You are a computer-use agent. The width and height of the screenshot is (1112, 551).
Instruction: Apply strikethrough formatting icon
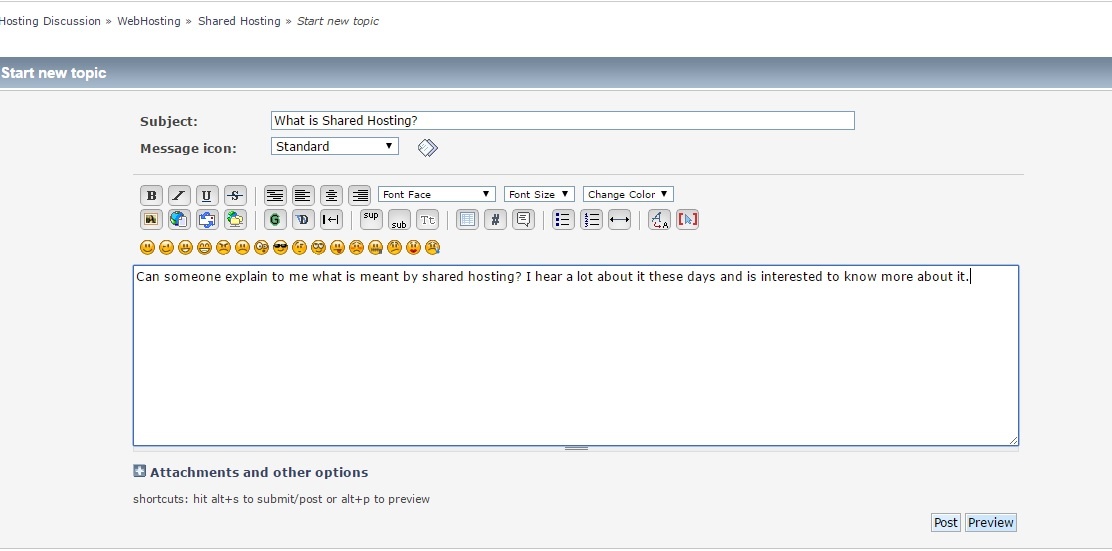[x=235, y=195]
